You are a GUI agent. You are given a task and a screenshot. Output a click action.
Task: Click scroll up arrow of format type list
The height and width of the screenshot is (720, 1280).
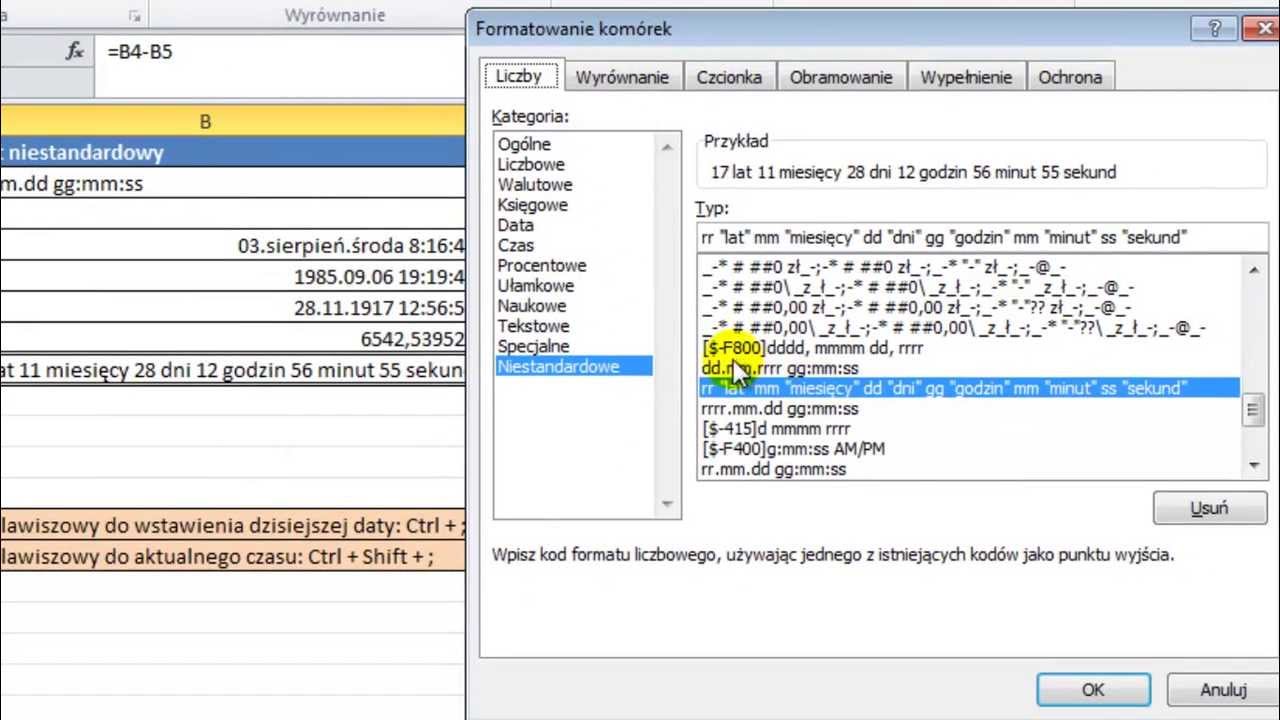pos(1254,270)
